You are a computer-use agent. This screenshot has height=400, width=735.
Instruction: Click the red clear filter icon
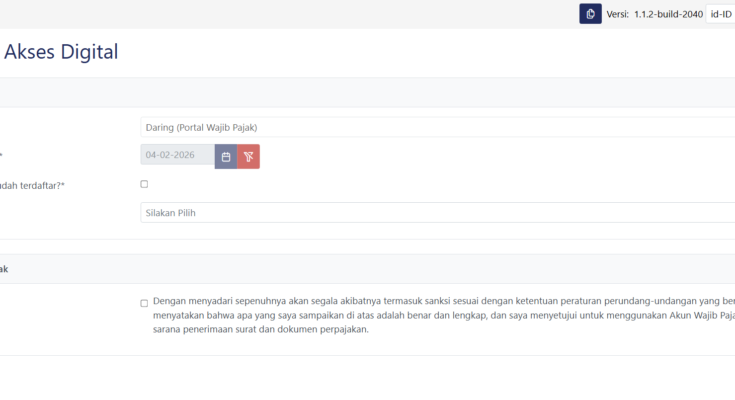248,156
